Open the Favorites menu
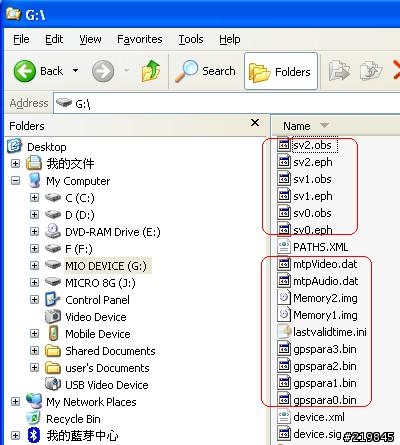Viewport: 400px width, 445px height. (x=140, y=39)
